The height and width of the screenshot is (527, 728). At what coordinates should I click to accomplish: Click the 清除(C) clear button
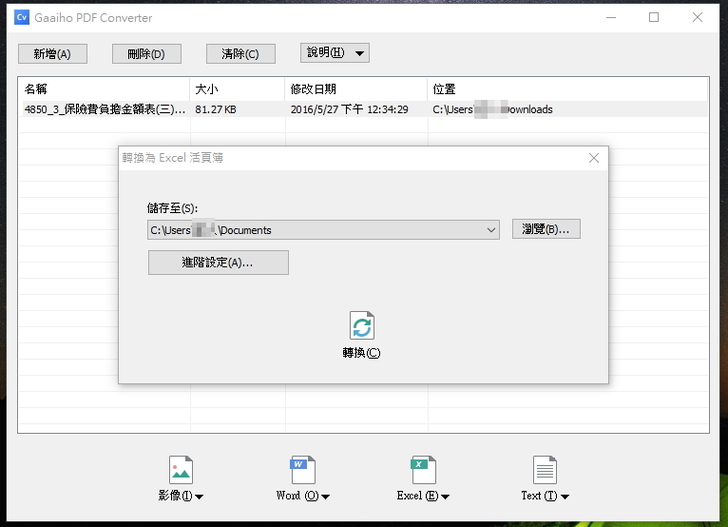[240, 54]
